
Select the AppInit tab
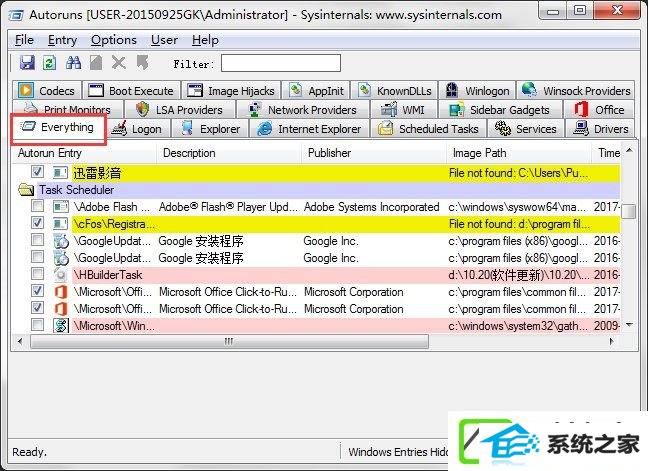317,90
